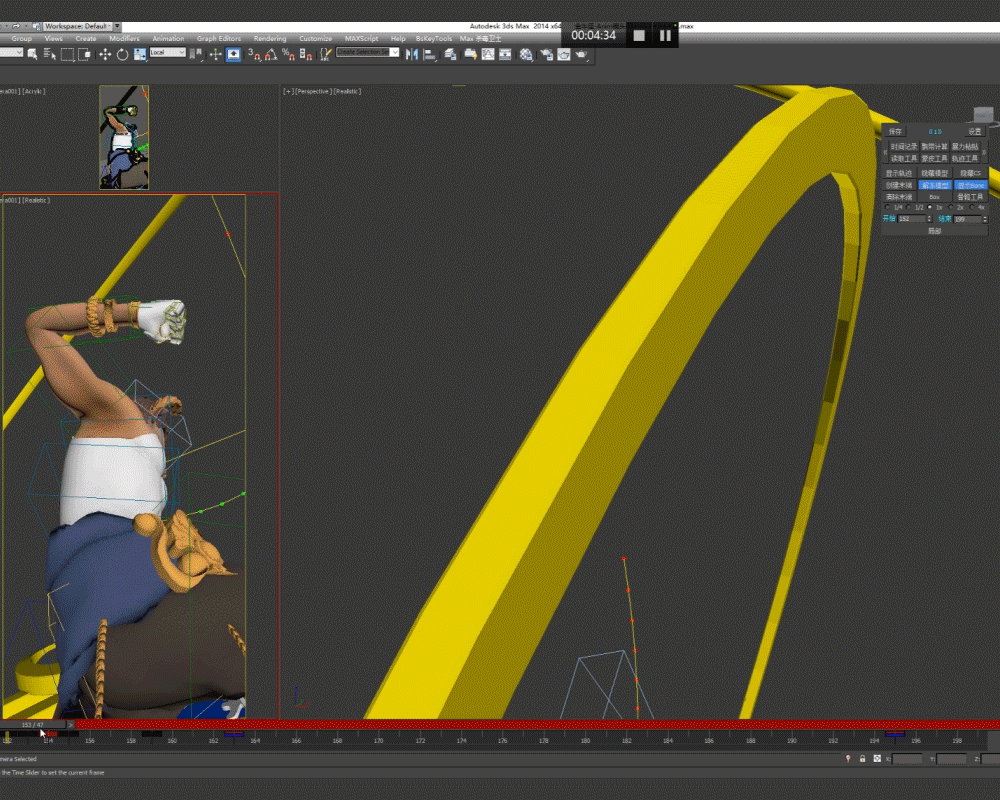Toggle the Graphite Ribbon icon
Image resolution: width=1000 pixels, height=800 pixels.
point(470,54)
